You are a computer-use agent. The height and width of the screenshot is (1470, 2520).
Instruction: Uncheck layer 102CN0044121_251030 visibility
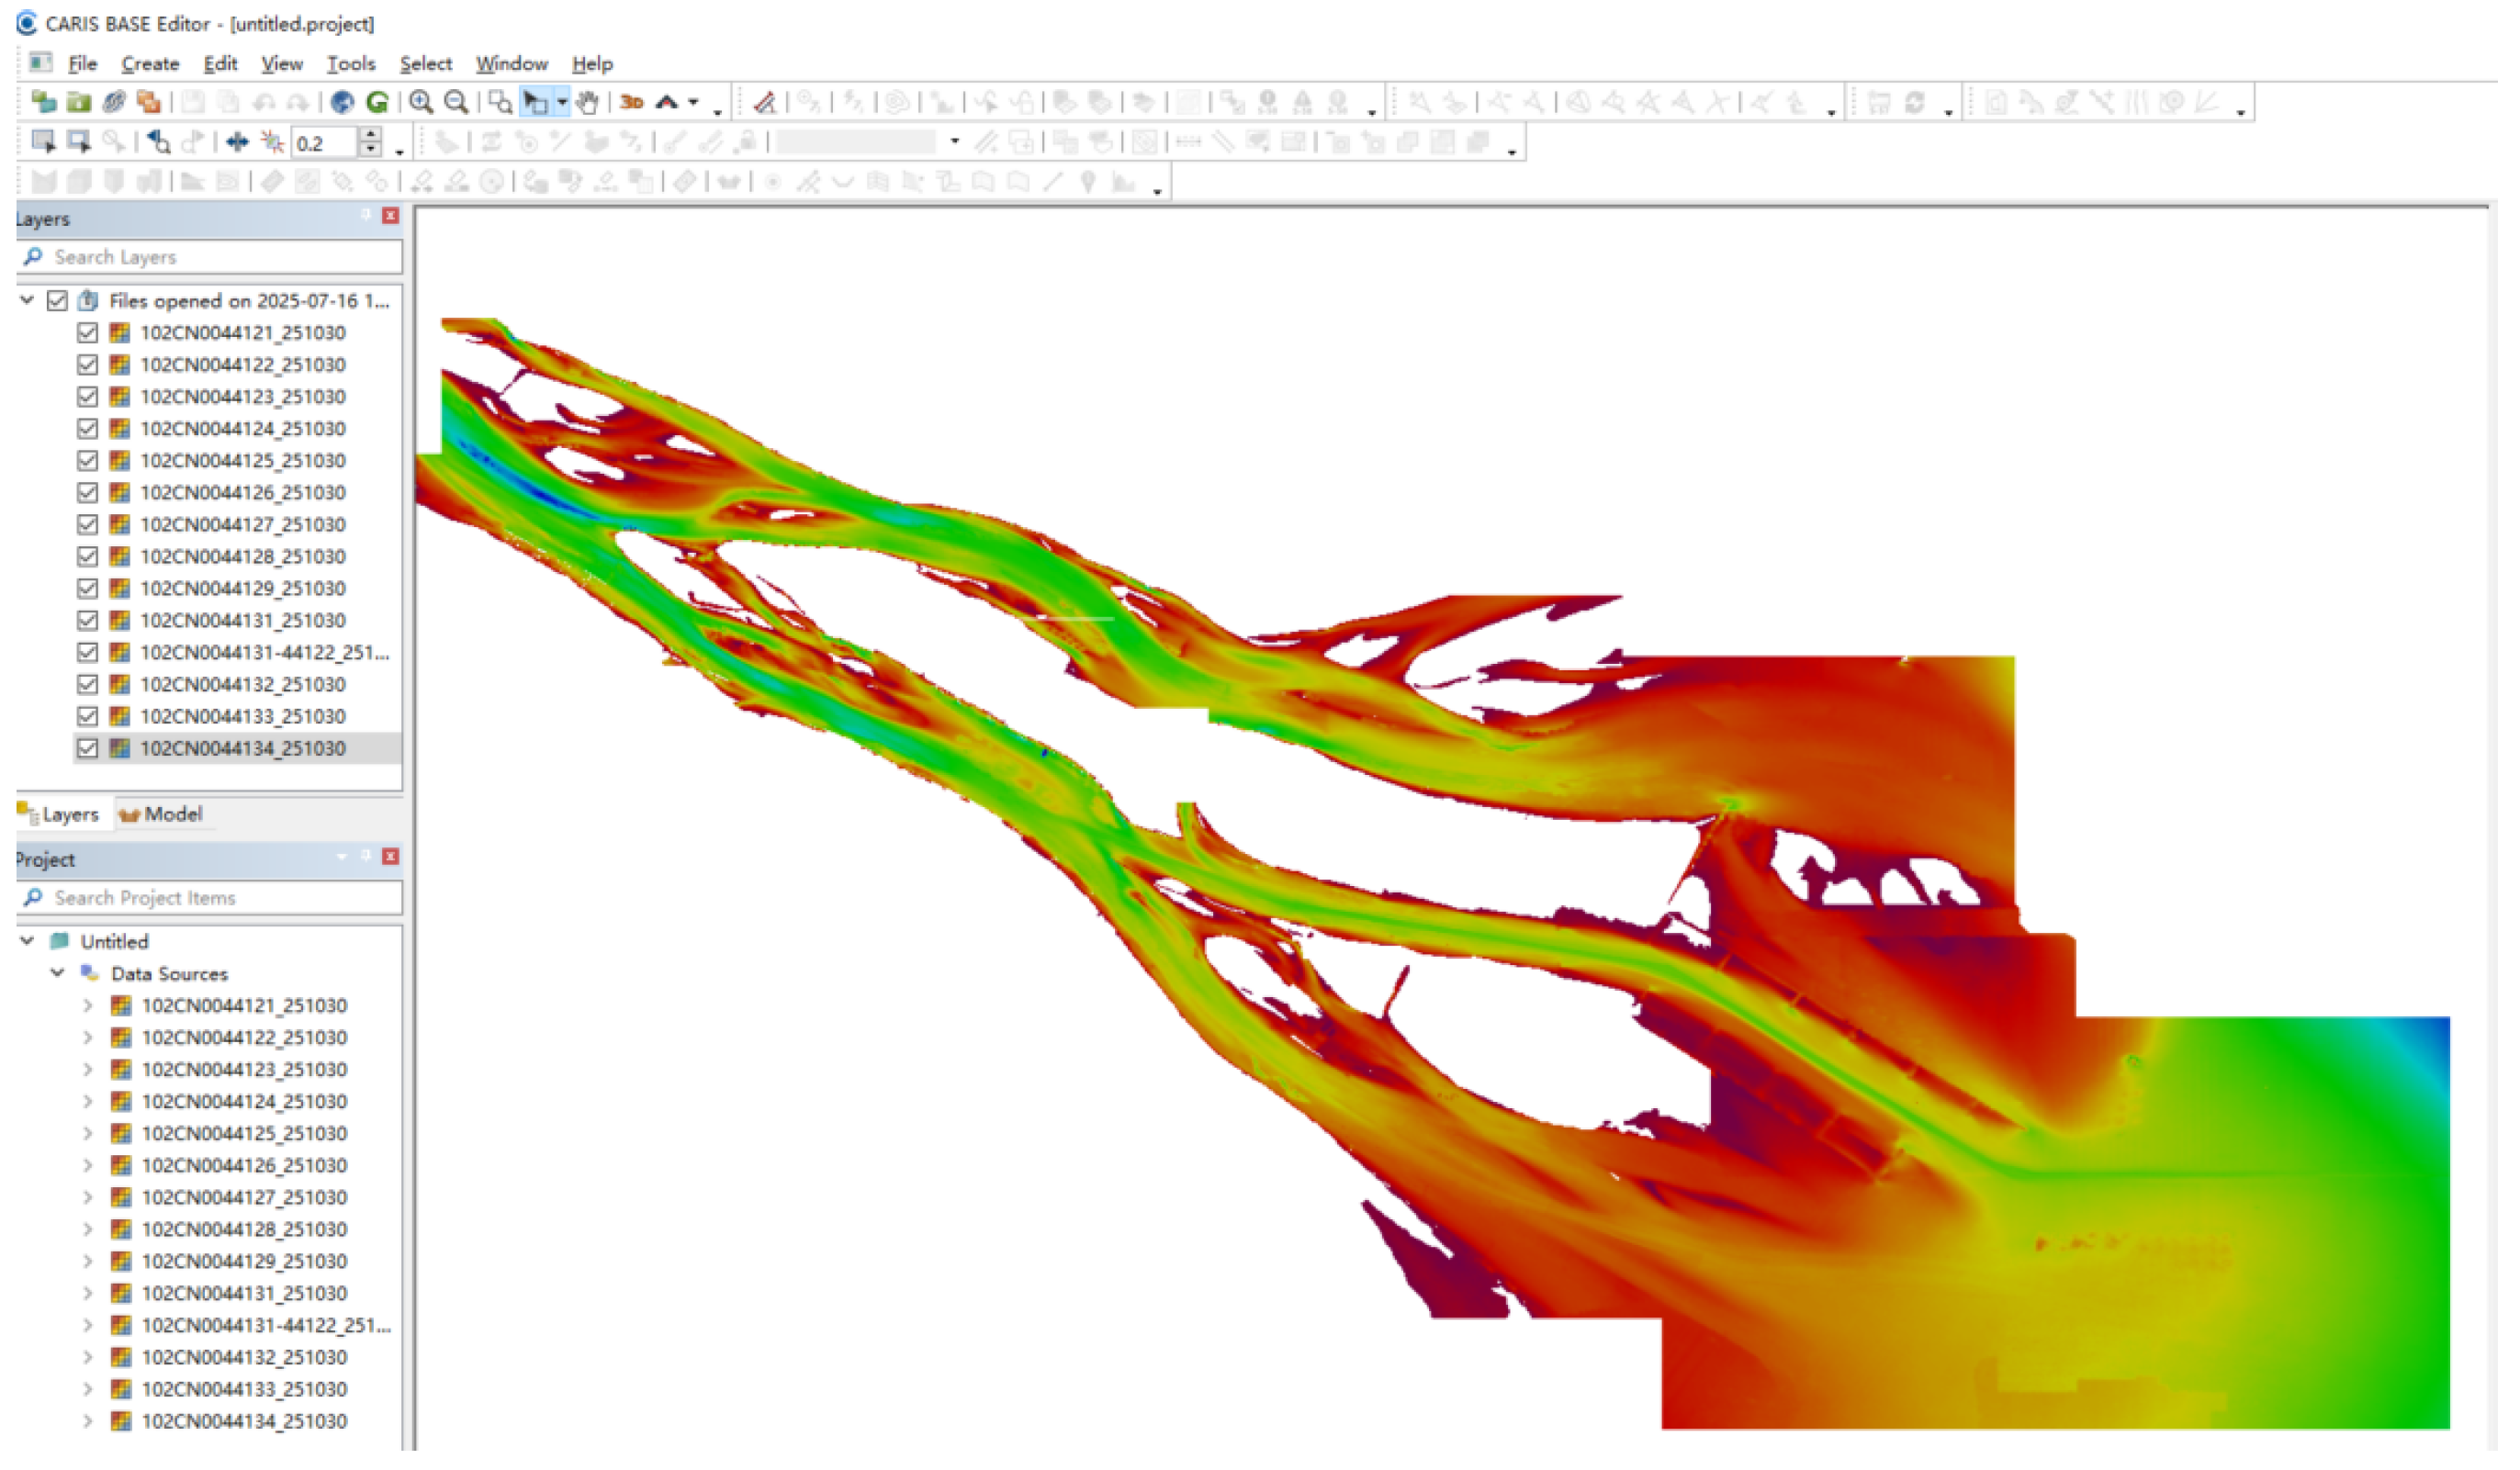click(x=88, y=333)
